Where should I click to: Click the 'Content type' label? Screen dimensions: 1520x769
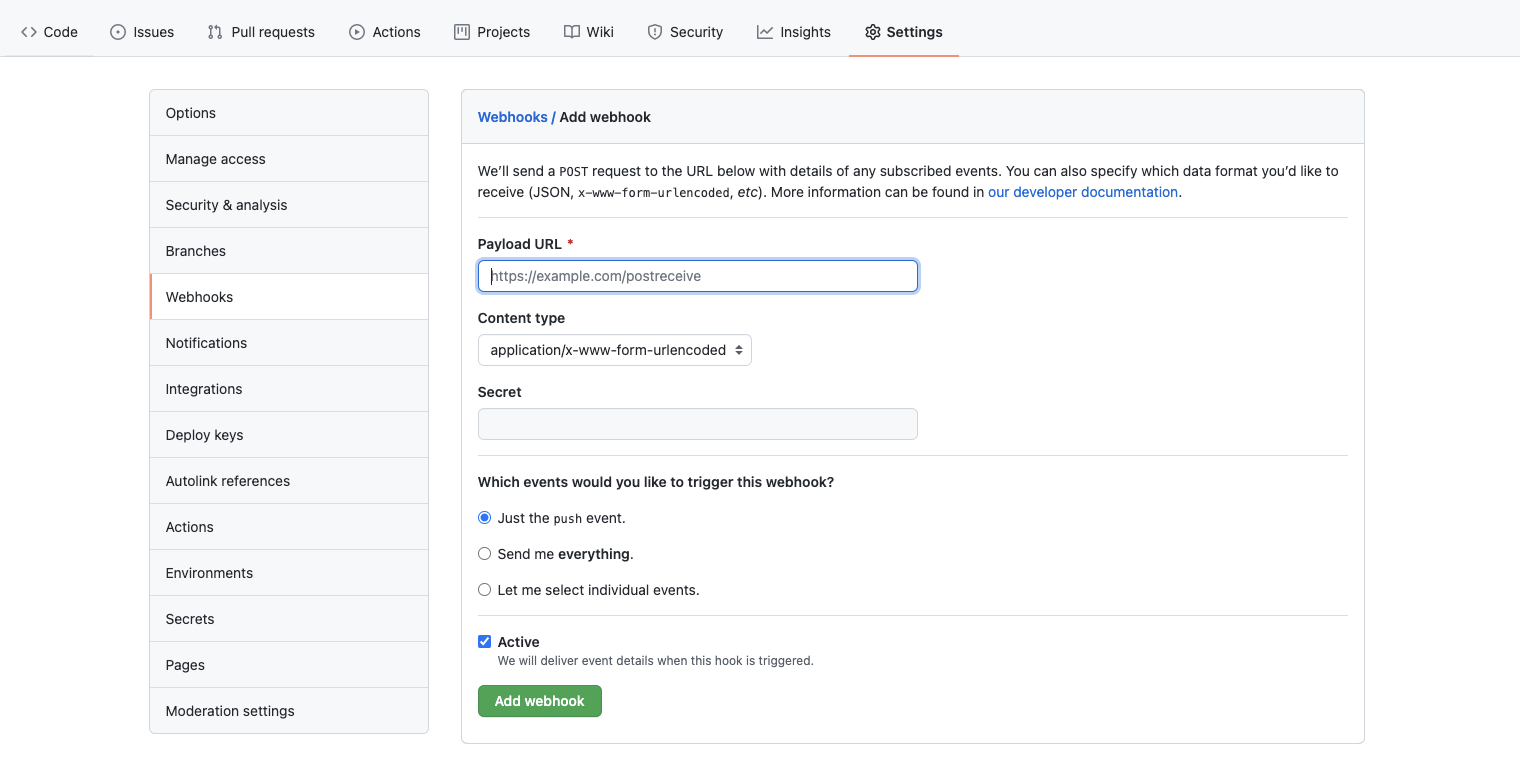click(x=521, y=318)
